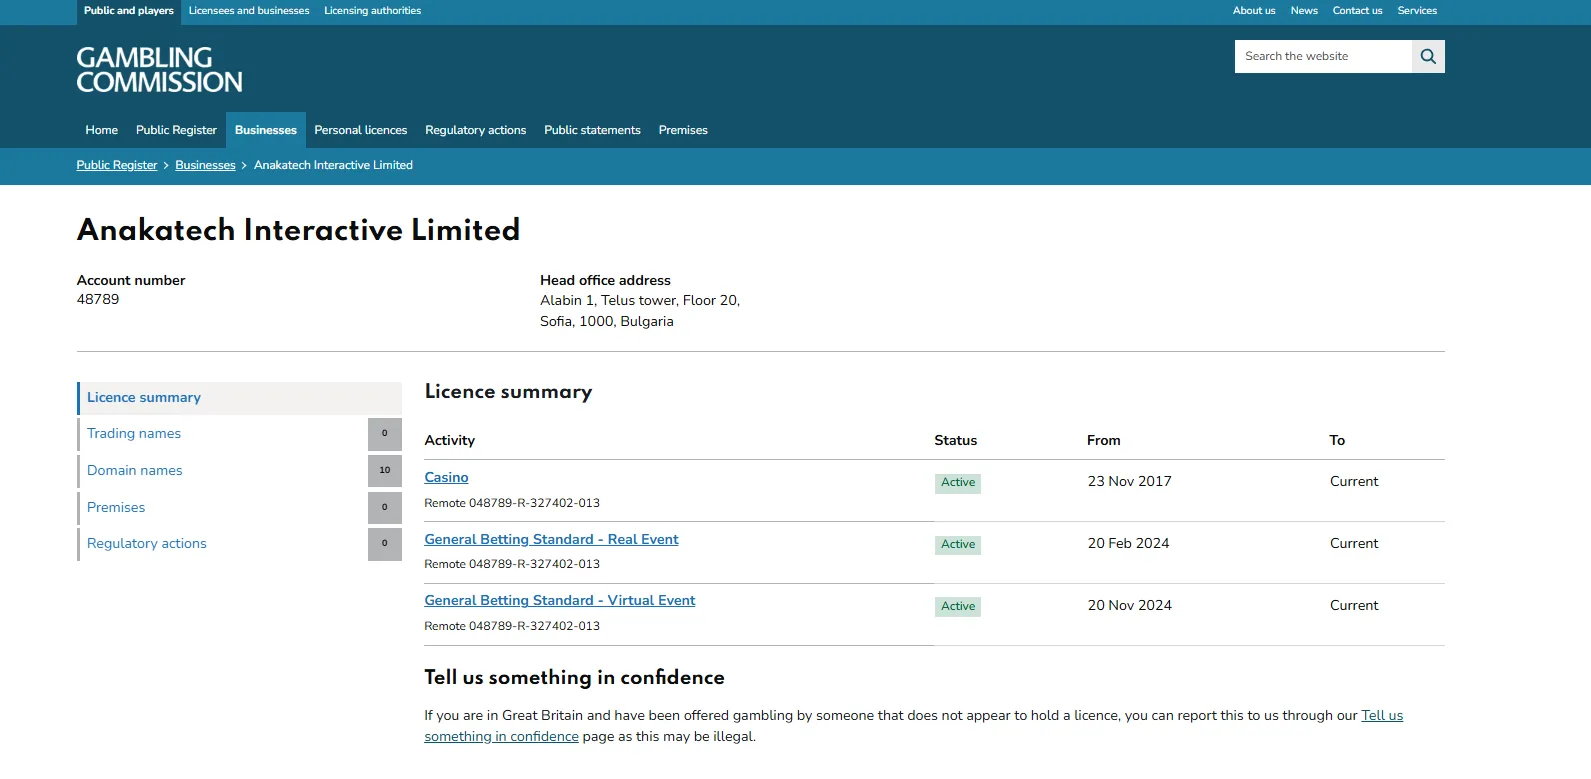Follow Businesses breadcrumb link
1591x779 pixels.
pyautogui.click(x=205, y=165)
